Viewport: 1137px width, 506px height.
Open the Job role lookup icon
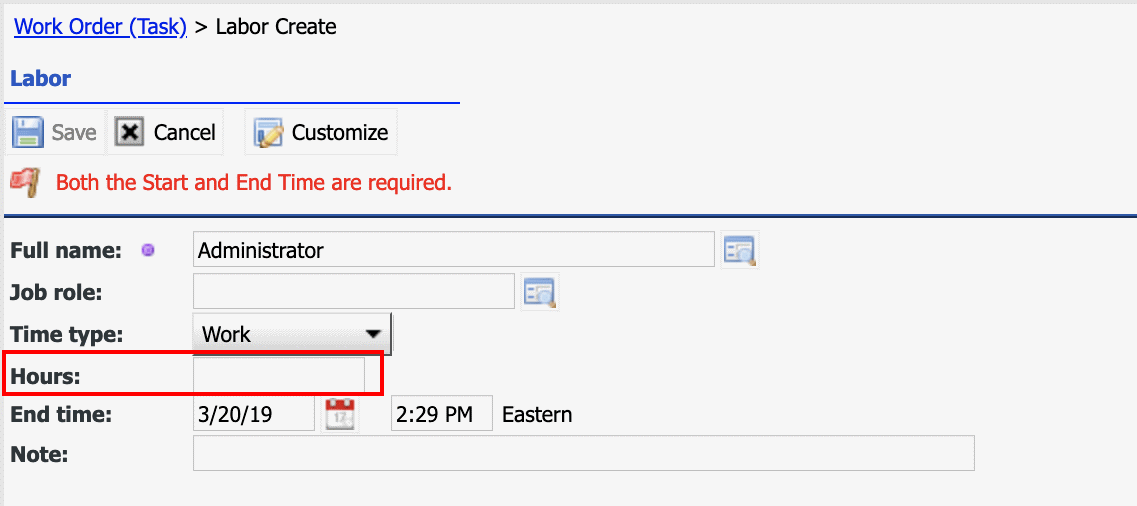click(539, 292)
